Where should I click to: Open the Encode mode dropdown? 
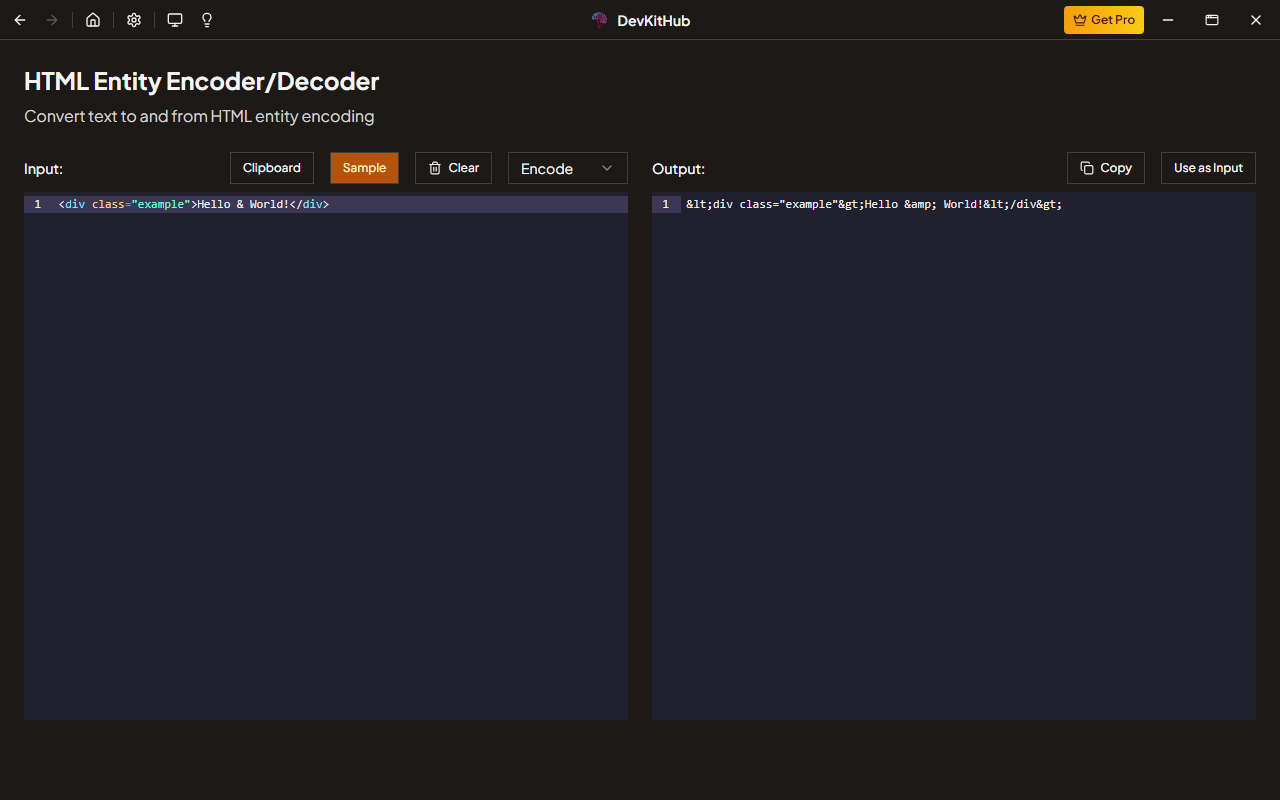tap(568, 168)
